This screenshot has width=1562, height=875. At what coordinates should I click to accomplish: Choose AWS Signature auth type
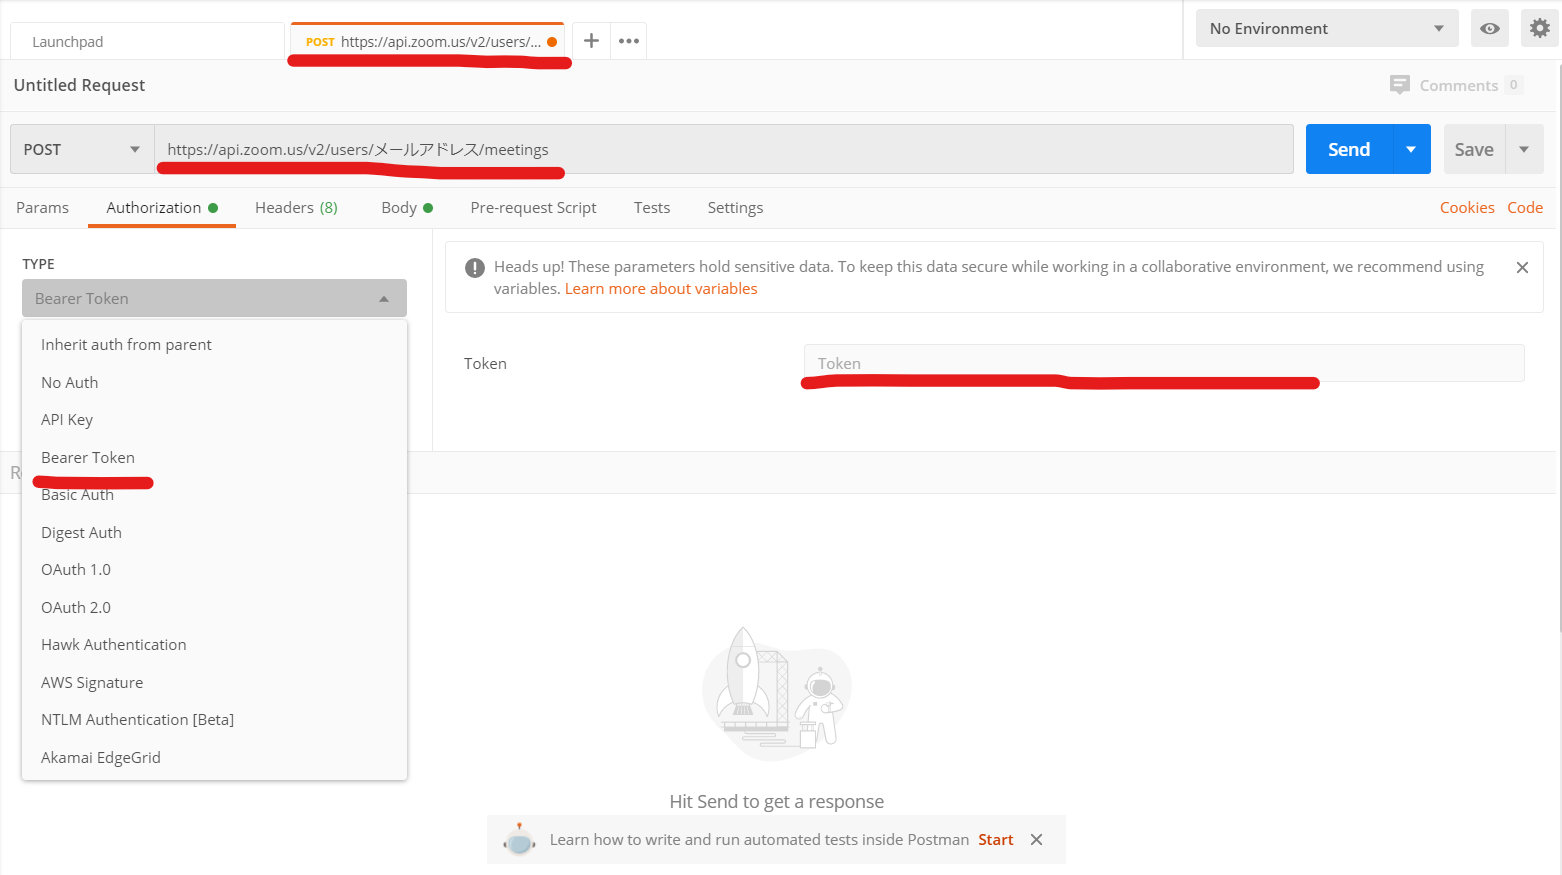[x=214, y=682]
